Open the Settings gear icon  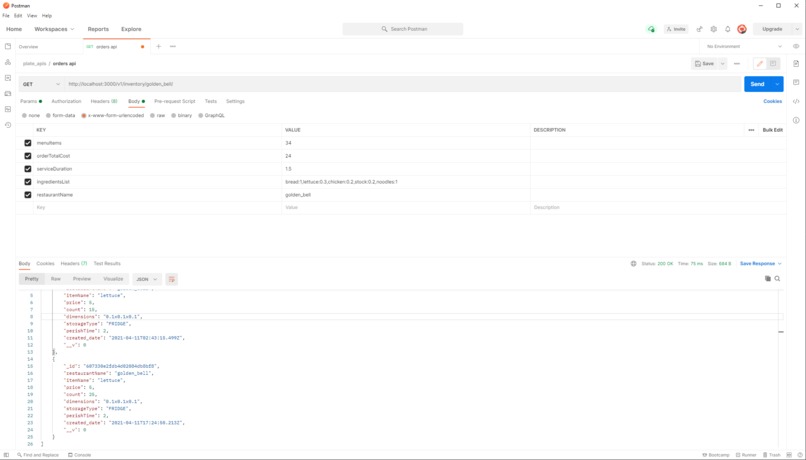point(713,29)
